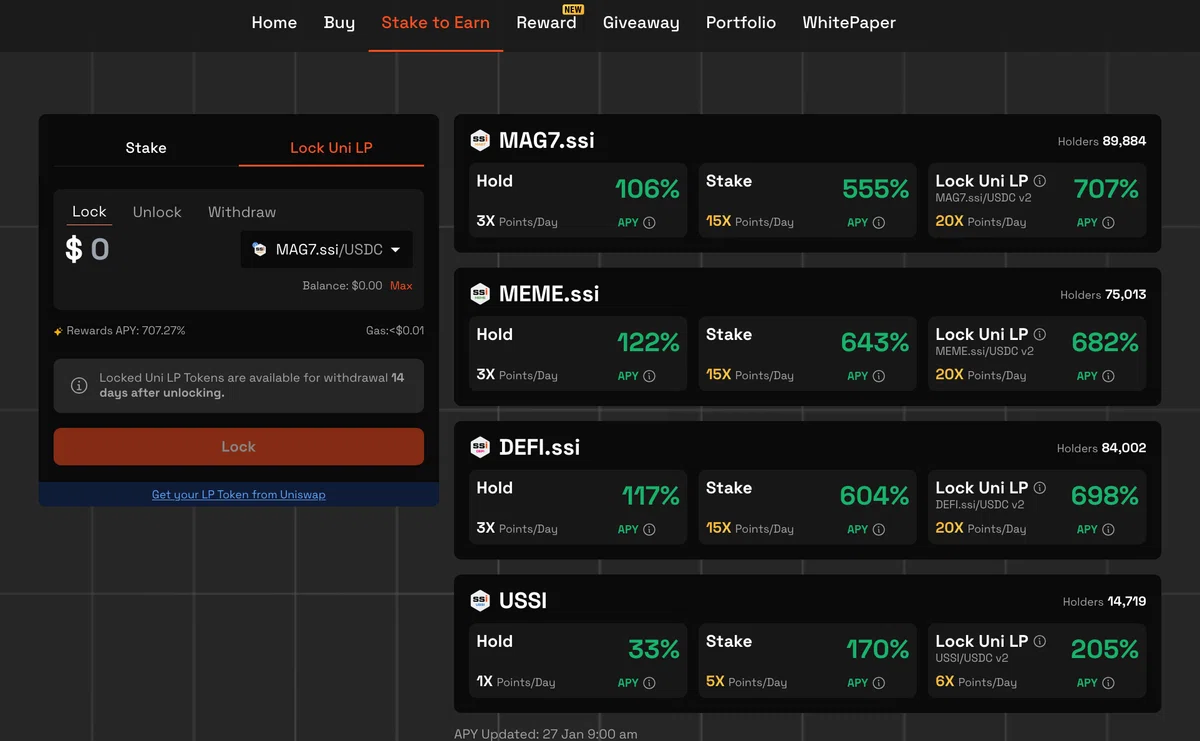Click the MEME.ssi token logo icon
The width and height of the screenshot is (1200, 741).
[x=480, y=293]
